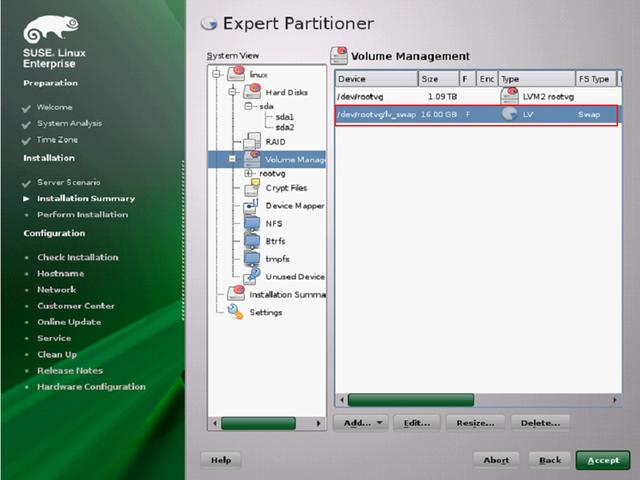
Task: Click the Hard Disks icon
Action: (252, 91)
